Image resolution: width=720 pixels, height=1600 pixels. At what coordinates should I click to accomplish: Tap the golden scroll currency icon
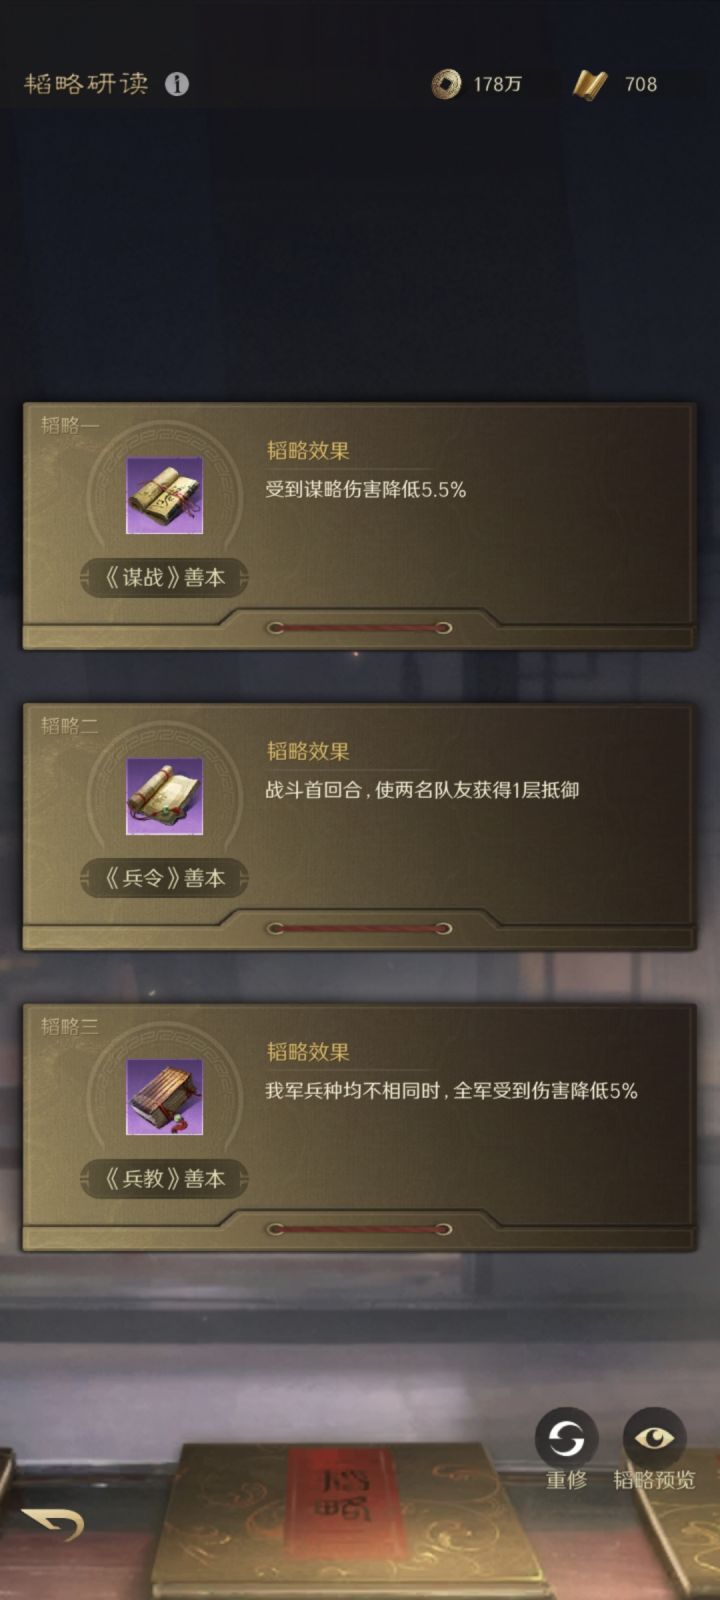(x=589, y=84)
